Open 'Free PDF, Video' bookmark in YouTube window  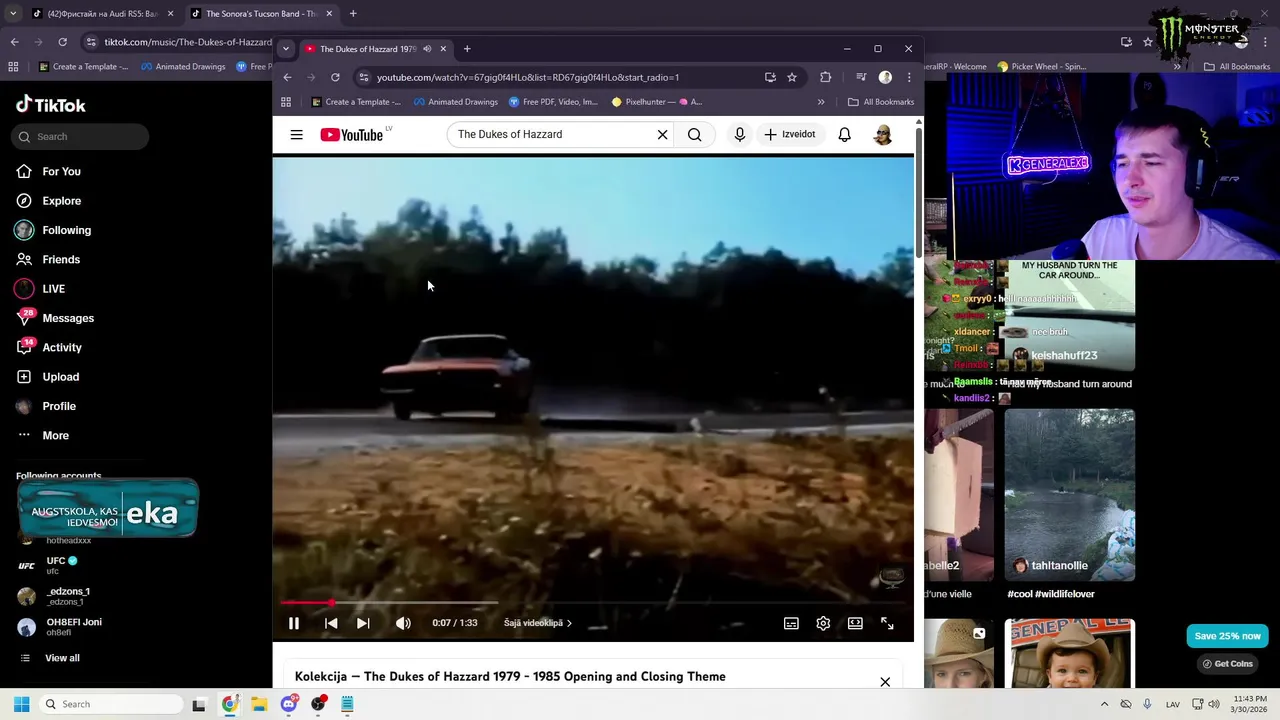554,102
